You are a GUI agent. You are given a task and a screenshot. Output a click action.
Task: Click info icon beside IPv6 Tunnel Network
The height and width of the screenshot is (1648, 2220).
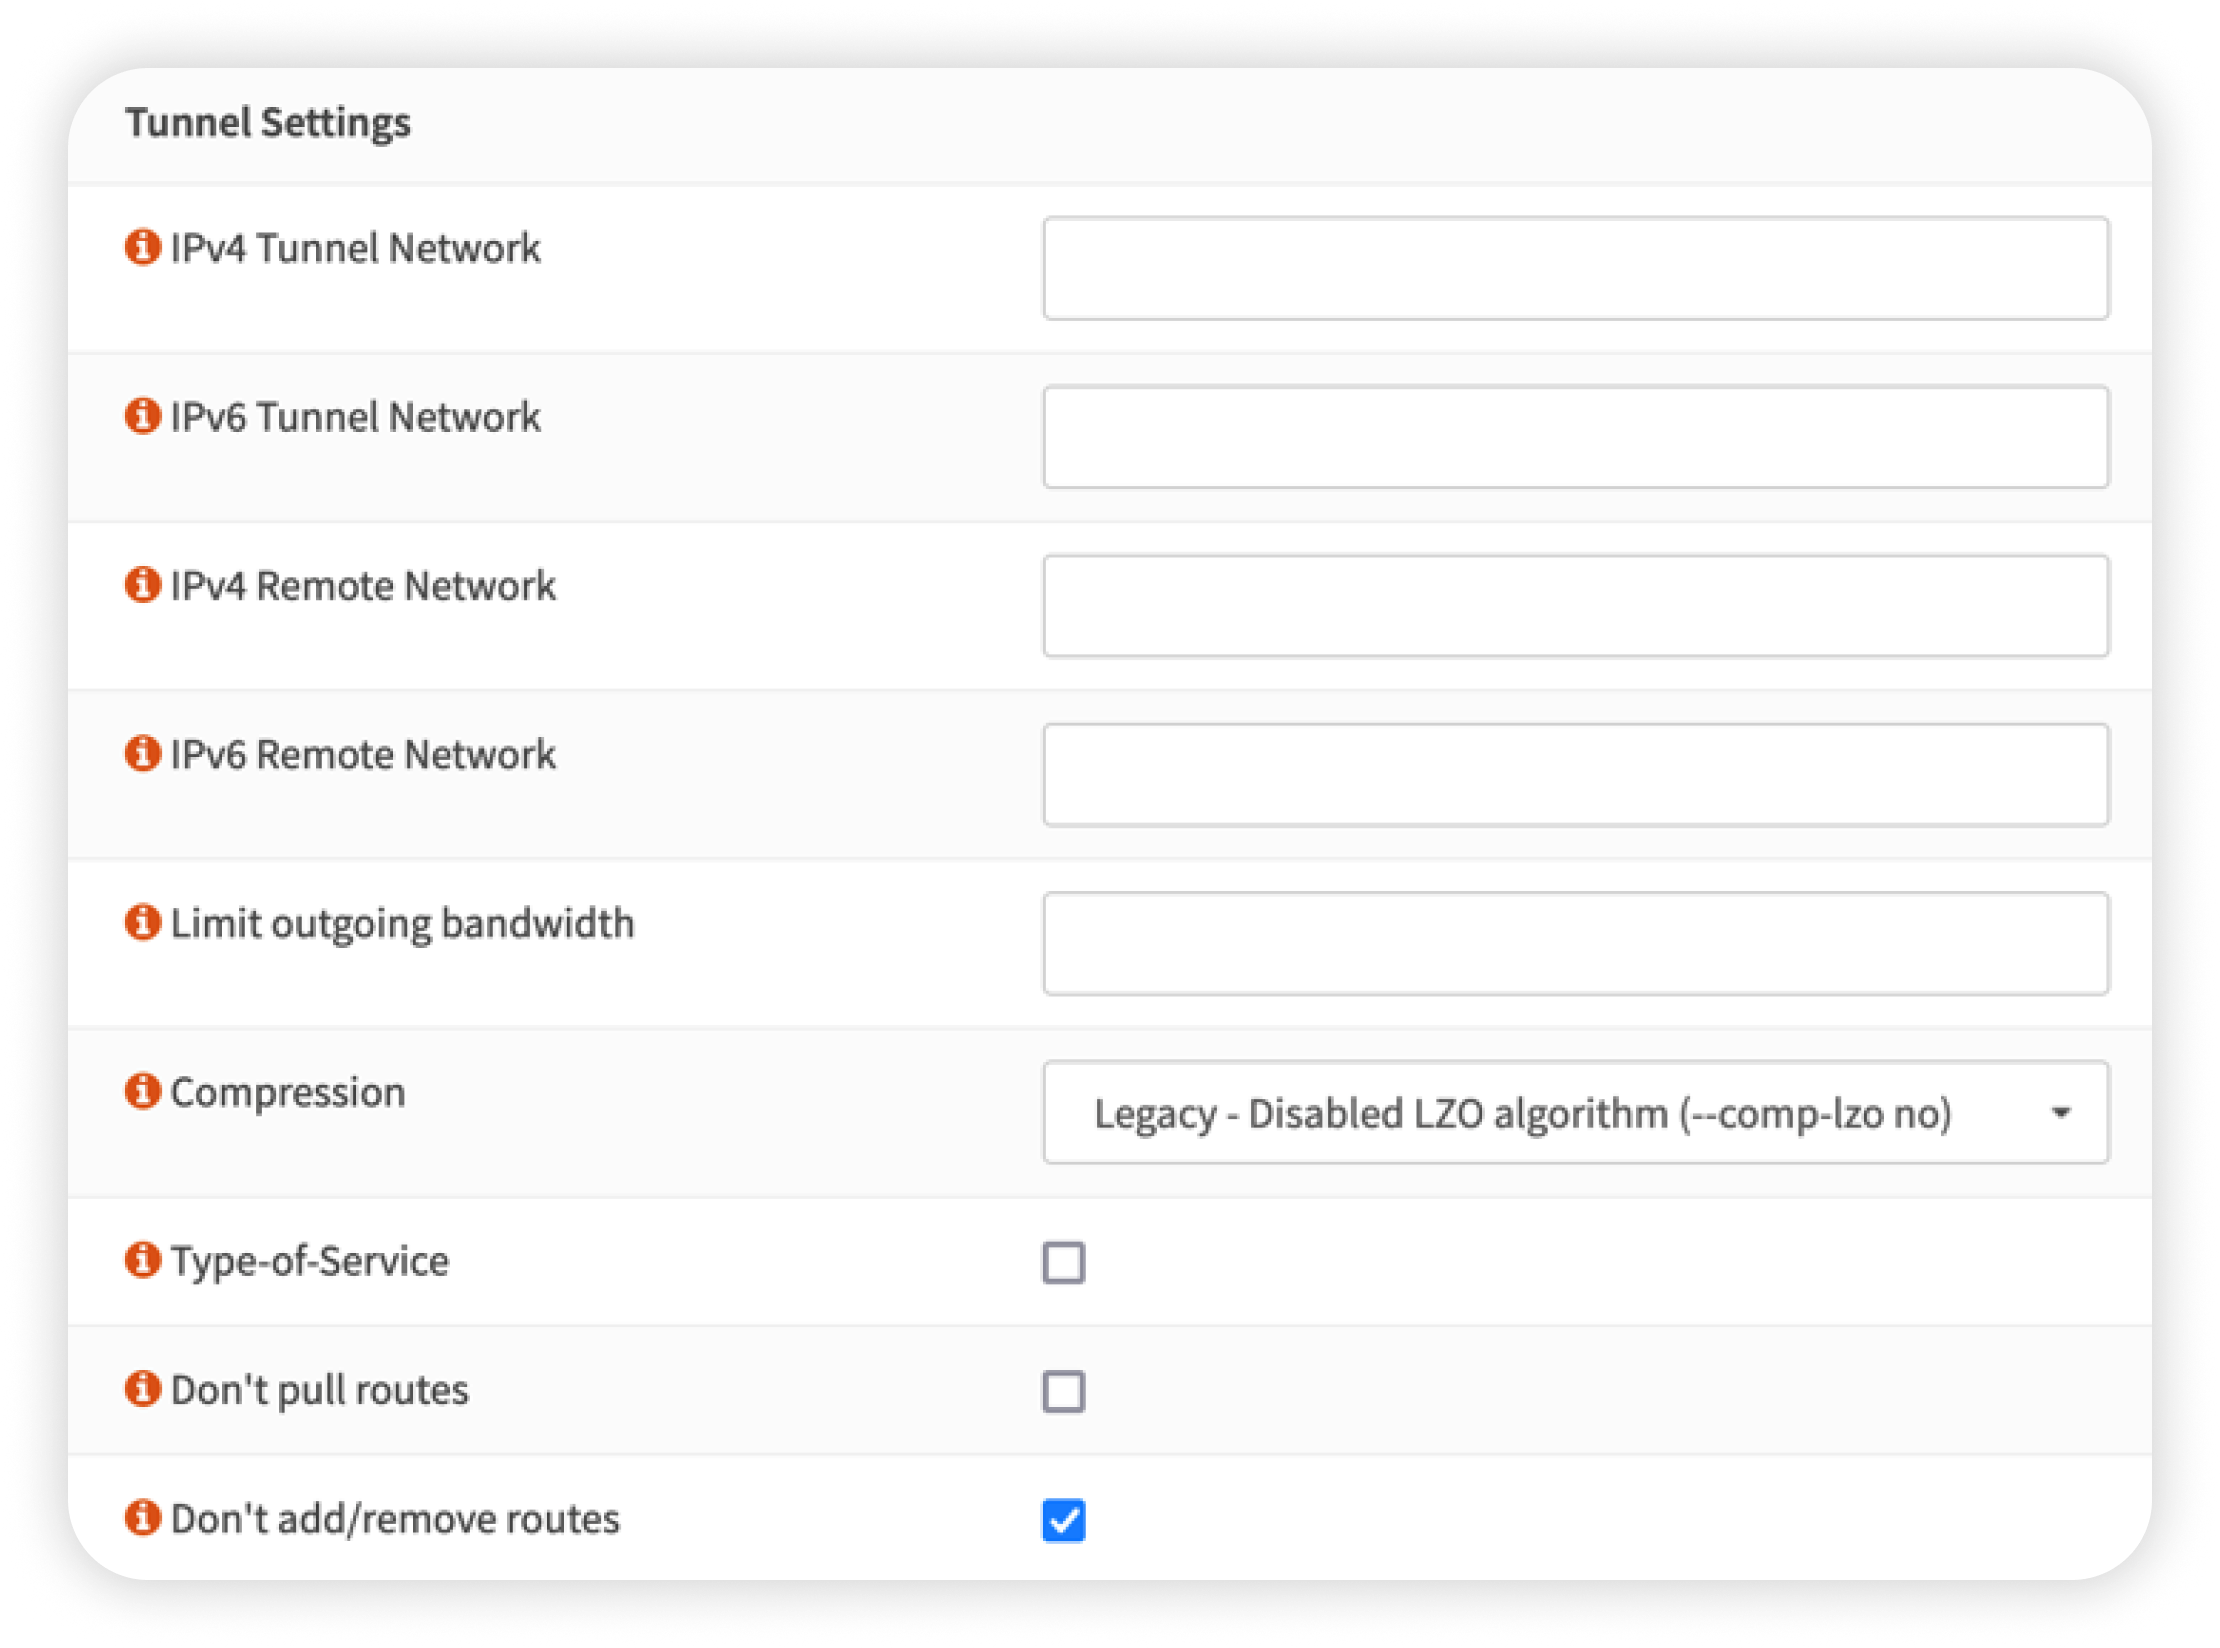[143, 416]
